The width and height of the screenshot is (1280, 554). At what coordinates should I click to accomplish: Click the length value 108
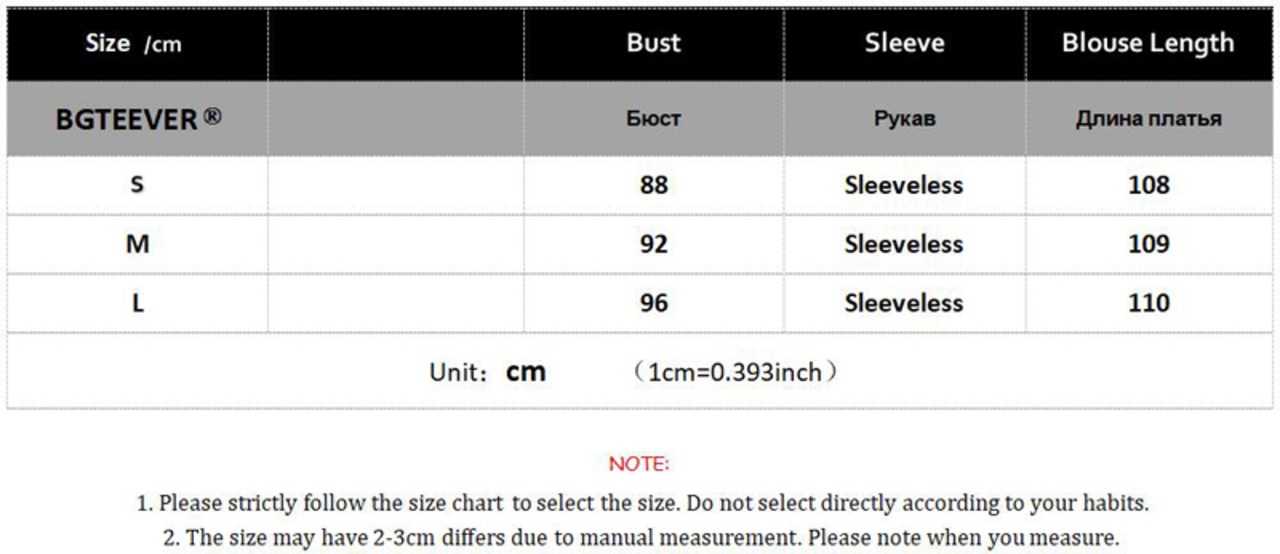click(x=1148, y=185)
